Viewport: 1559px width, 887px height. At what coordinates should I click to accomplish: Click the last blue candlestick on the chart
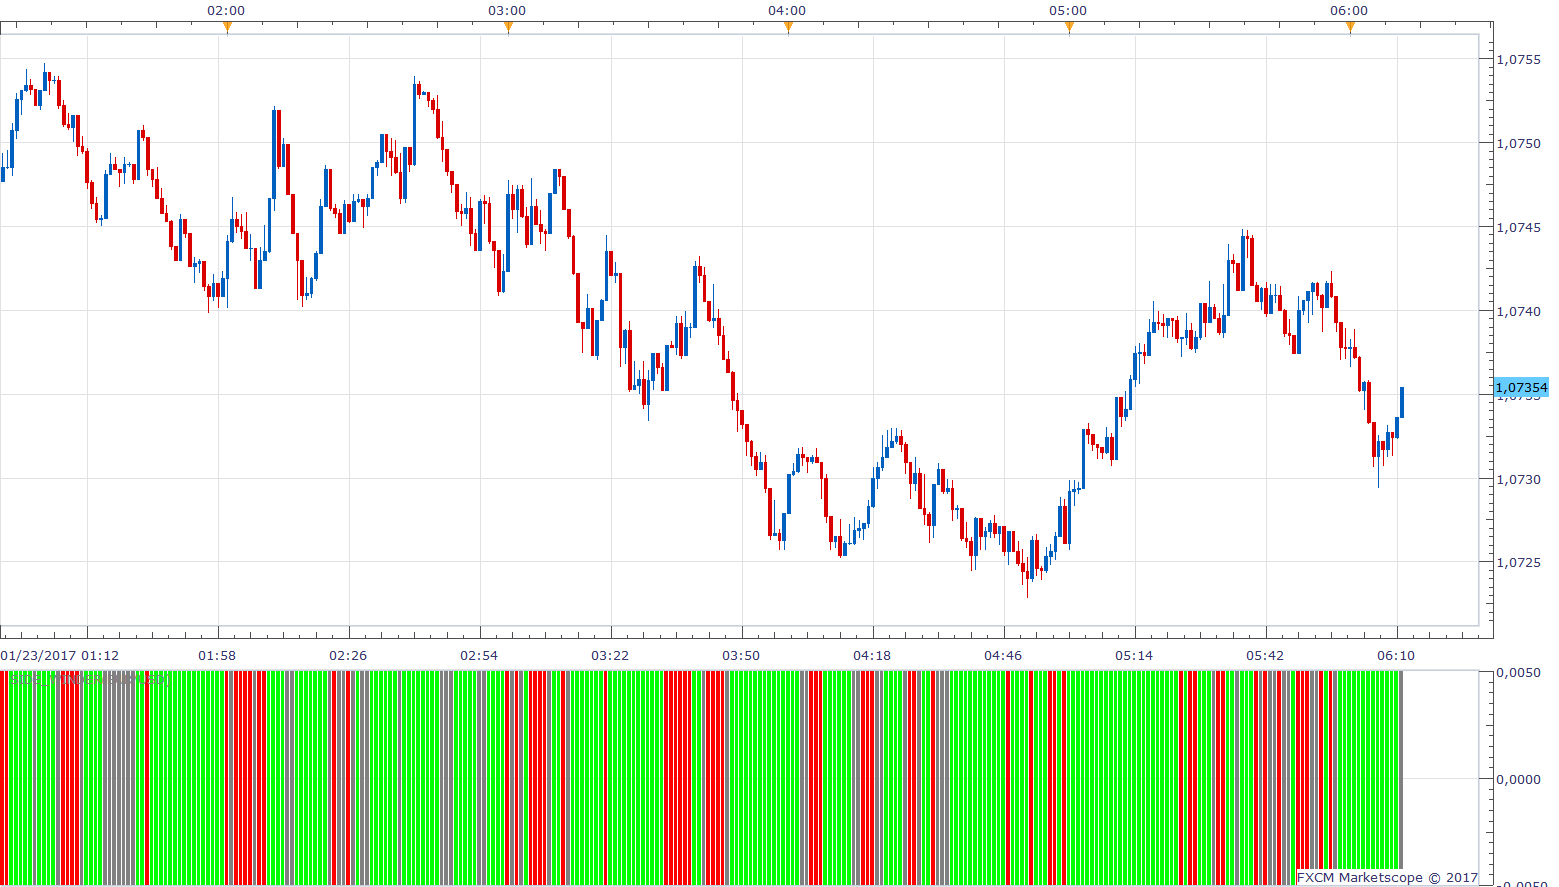[1402, 402]
